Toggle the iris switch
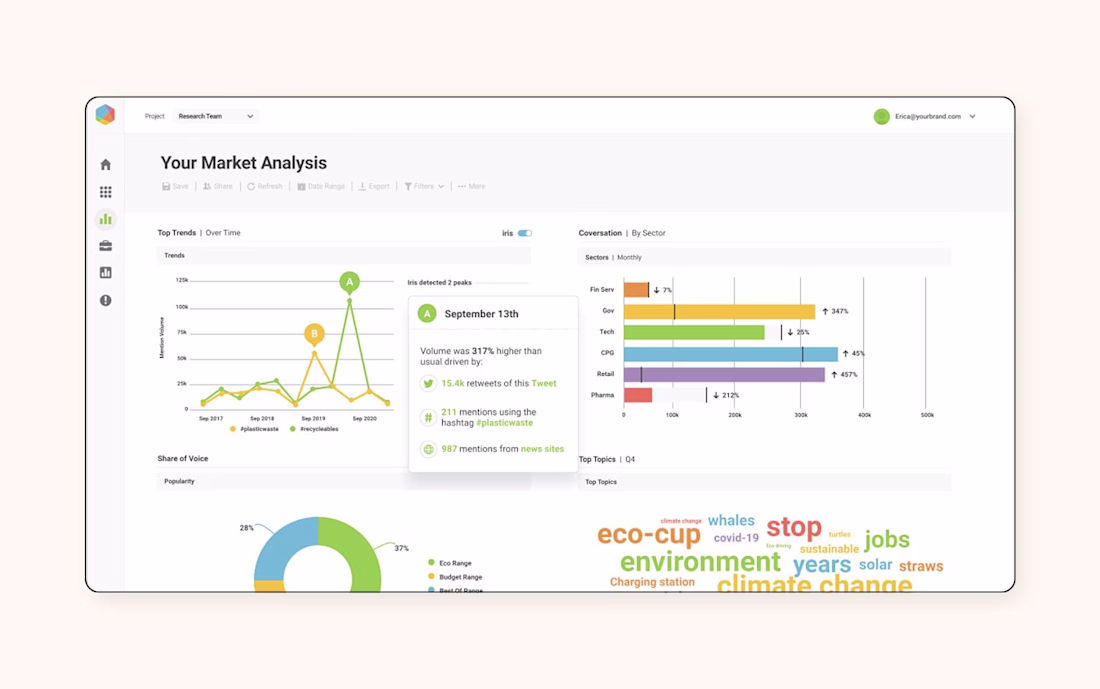1100x689 pixels. click(525, 233)
